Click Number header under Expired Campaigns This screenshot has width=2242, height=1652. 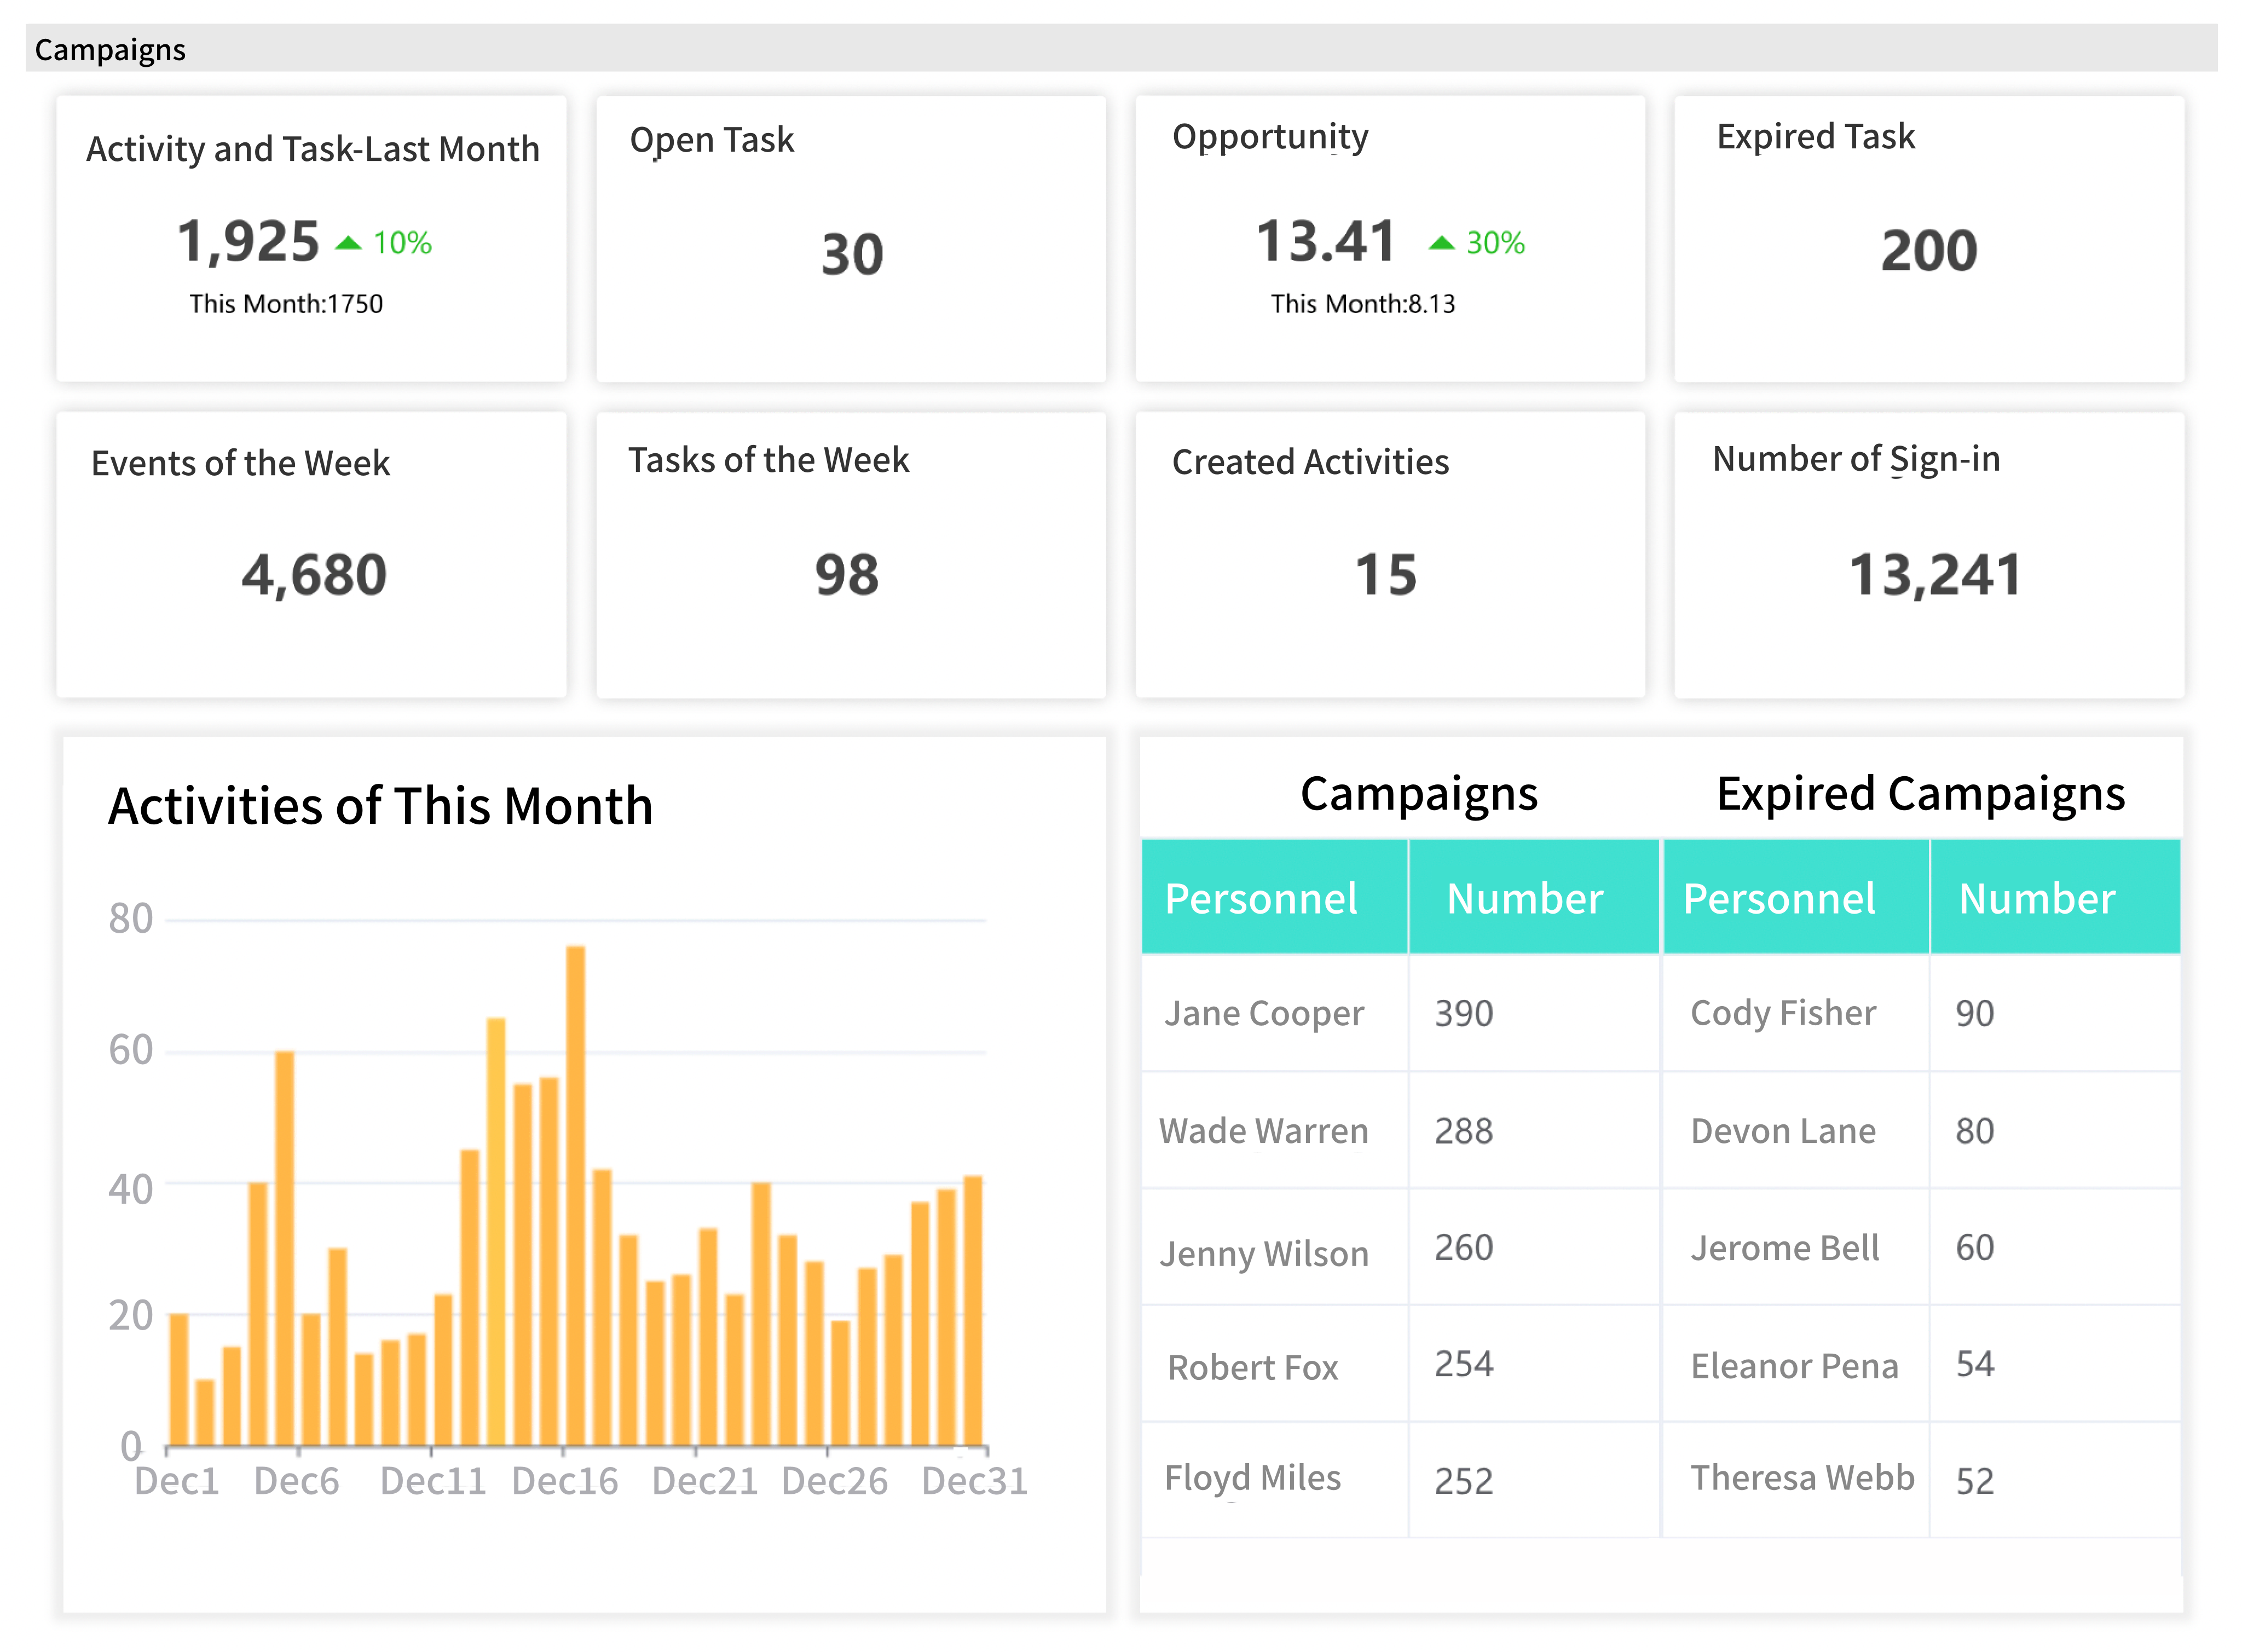2036,898
